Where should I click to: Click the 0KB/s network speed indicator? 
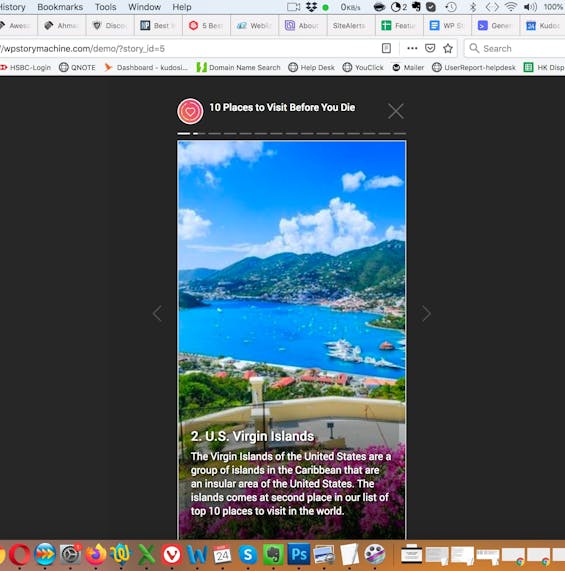point(350,7)
